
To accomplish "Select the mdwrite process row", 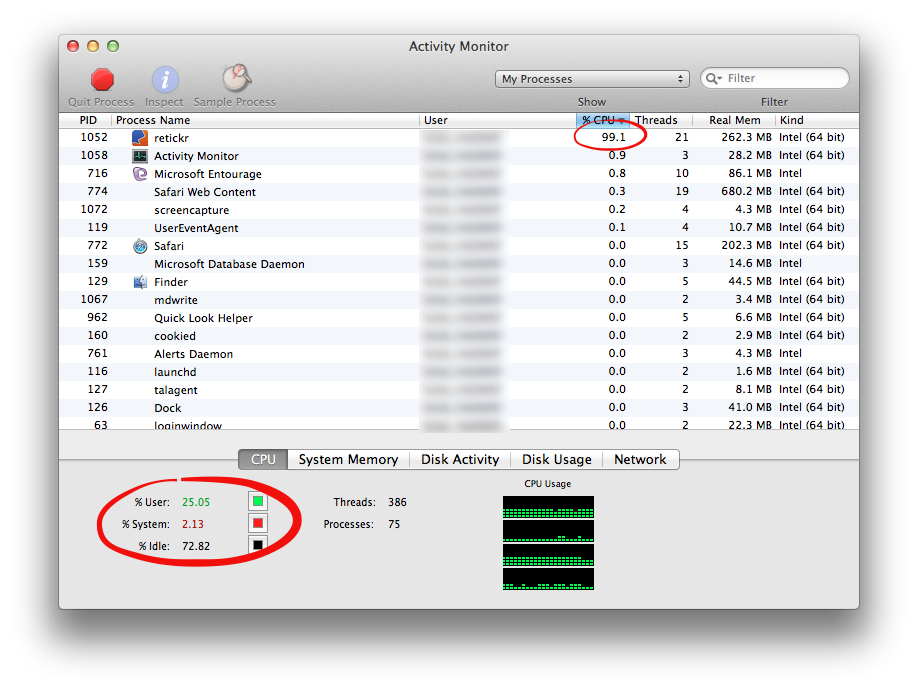I will 459,300.
